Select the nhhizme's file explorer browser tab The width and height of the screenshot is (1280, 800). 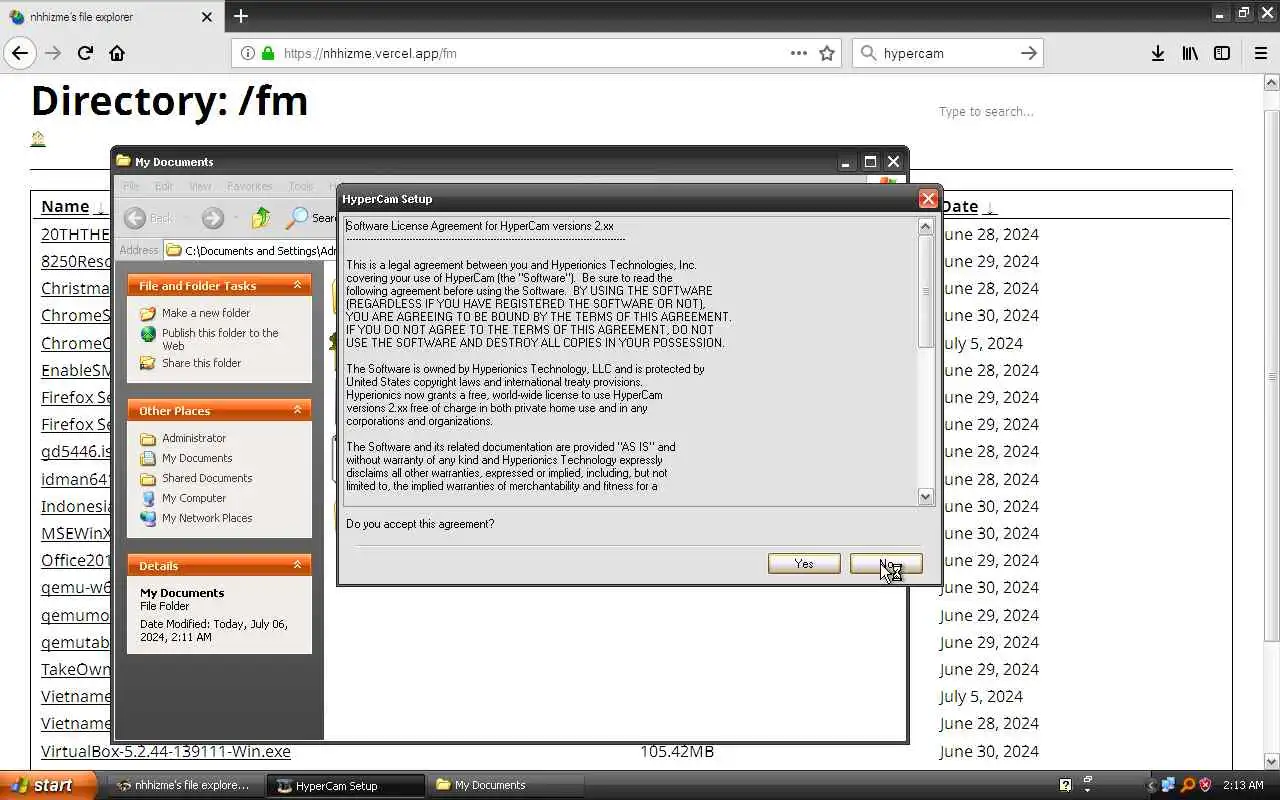pos(111,17)
